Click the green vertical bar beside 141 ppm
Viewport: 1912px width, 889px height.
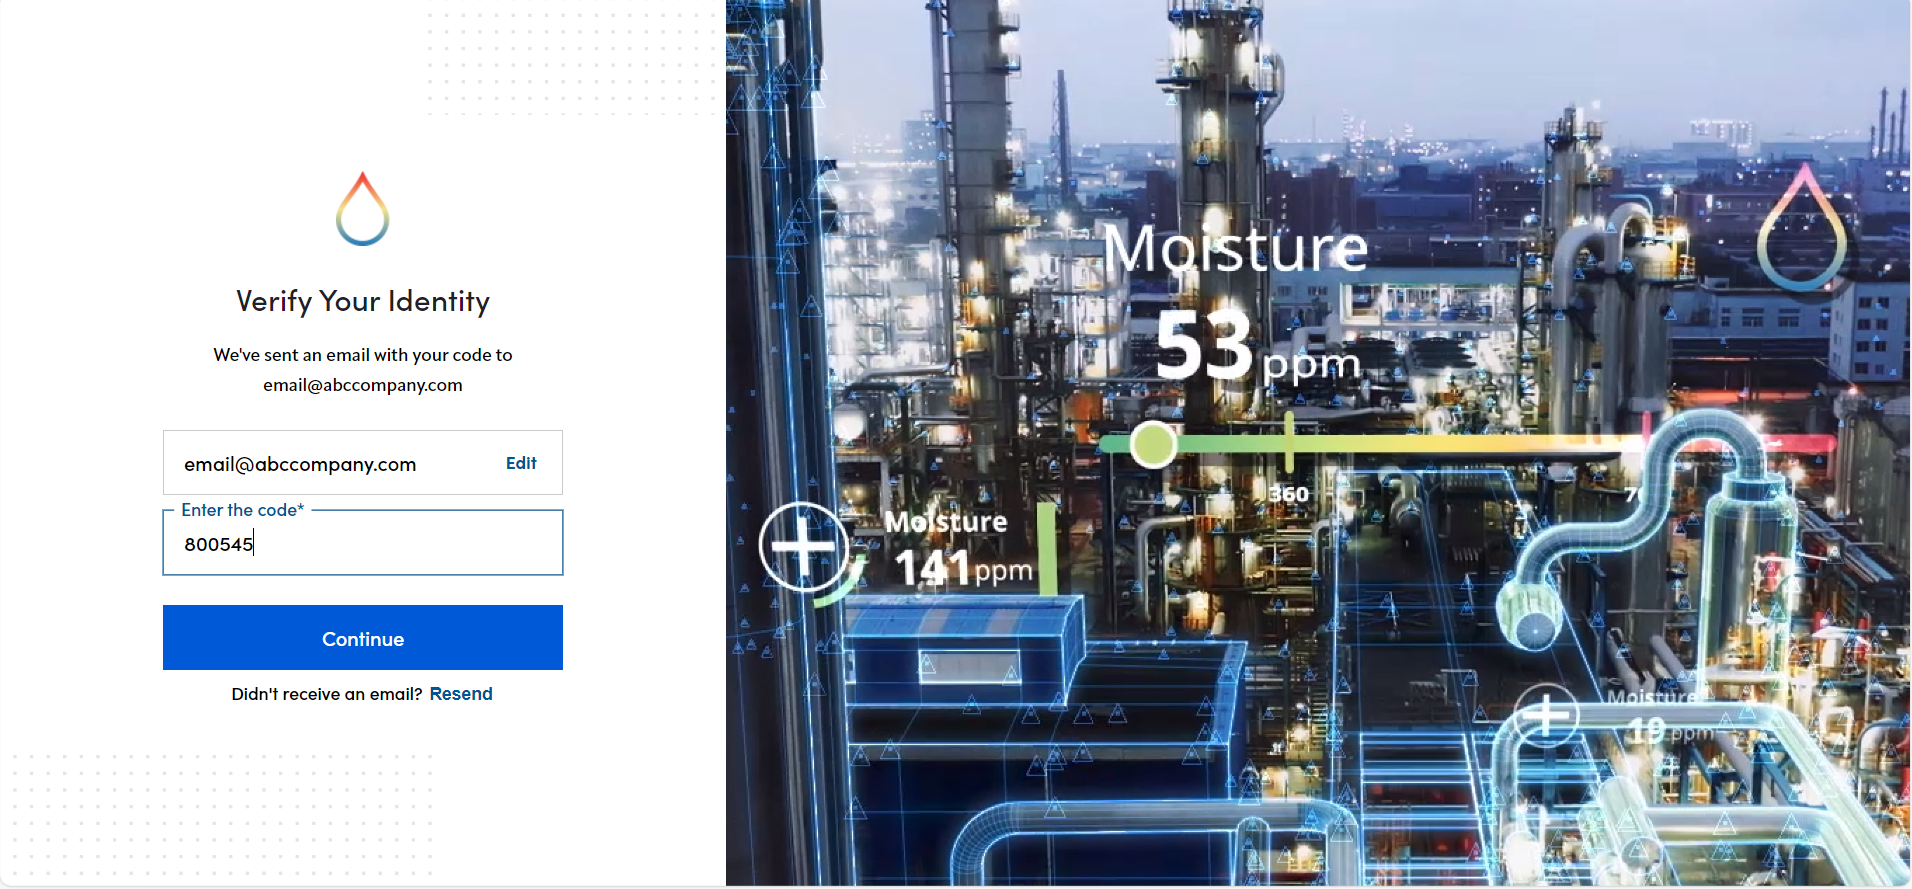1046,548
